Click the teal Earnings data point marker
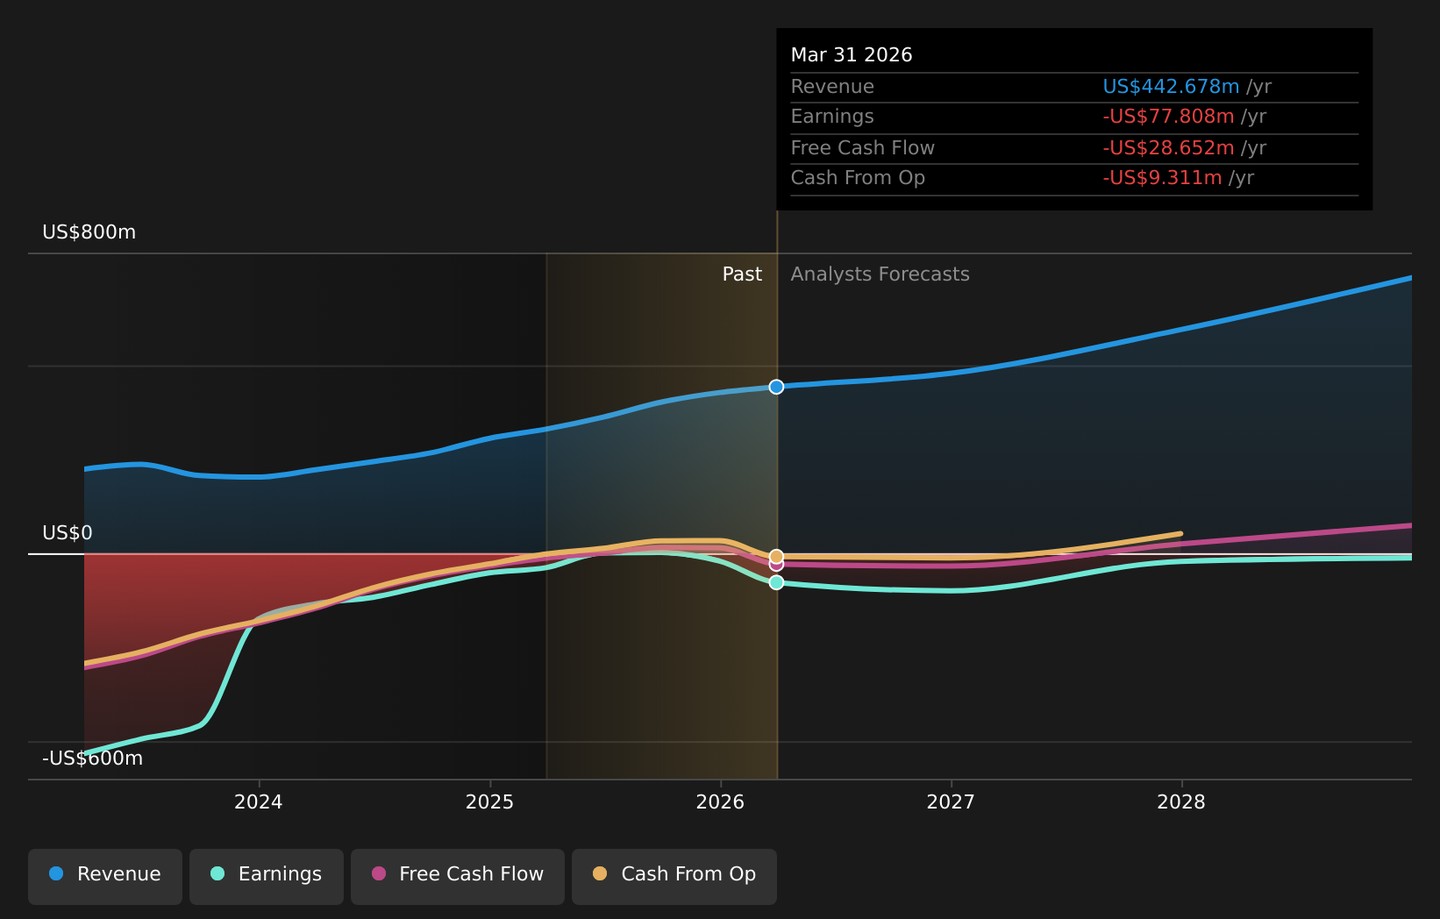The width and height of the screenshot is (1440, 919). point(776,582)
